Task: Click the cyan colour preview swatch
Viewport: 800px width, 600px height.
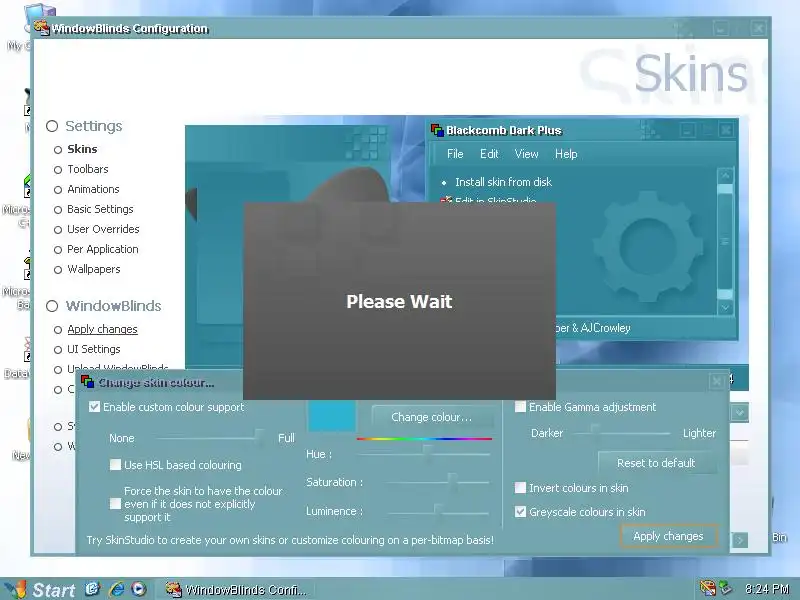Action: [x=332, y=416]
